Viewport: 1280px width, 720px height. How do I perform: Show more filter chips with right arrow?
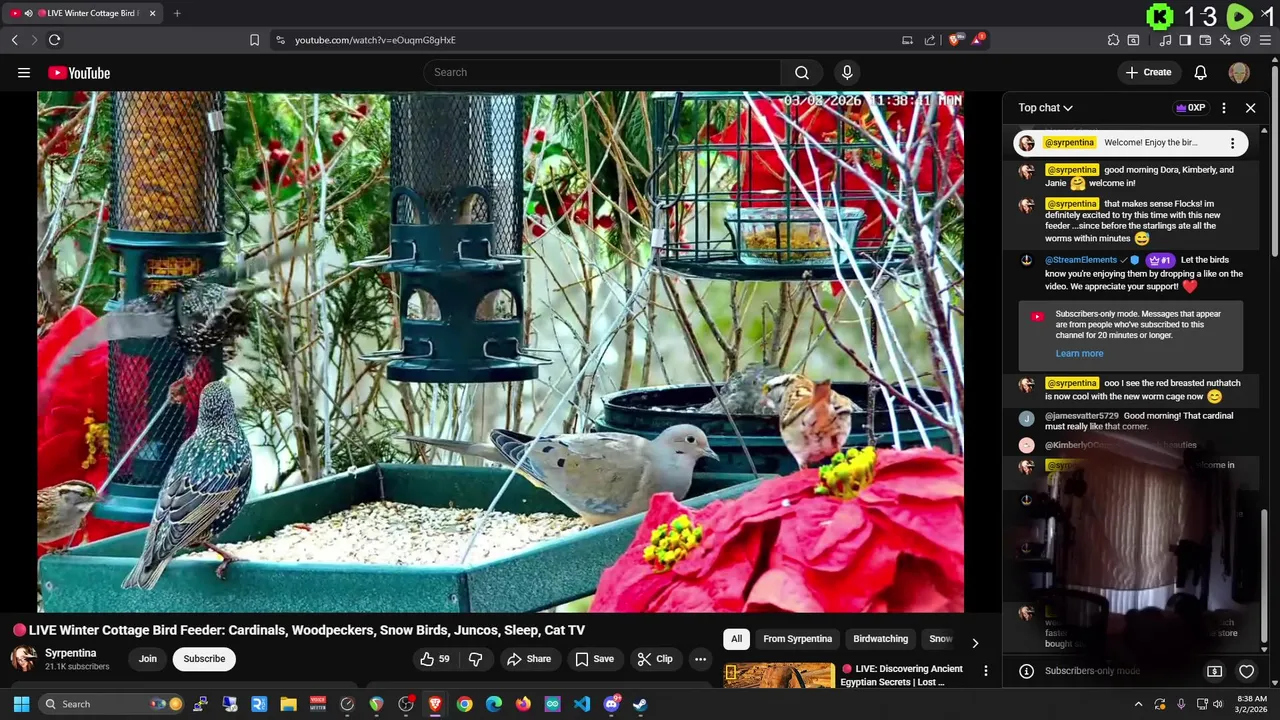tap(975, 642)
